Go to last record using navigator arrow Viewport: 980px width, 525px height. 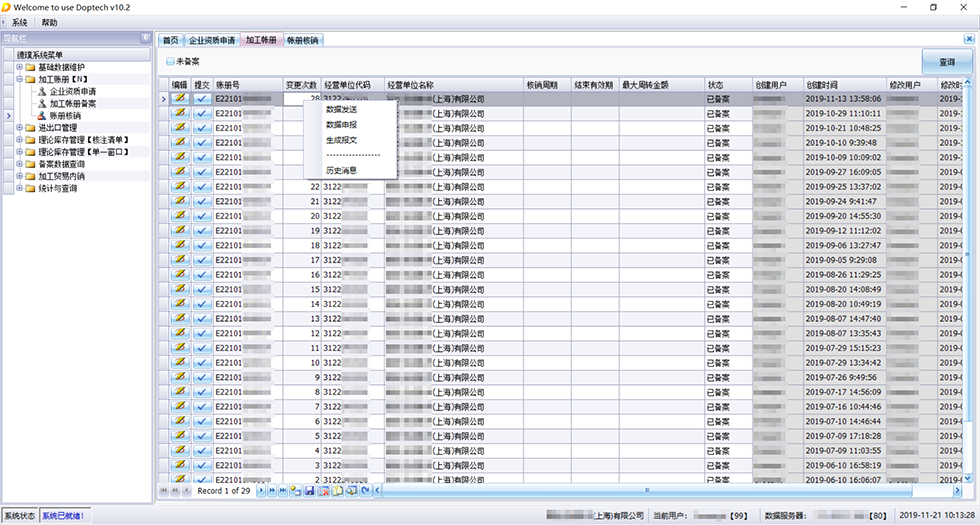[281, 491]
